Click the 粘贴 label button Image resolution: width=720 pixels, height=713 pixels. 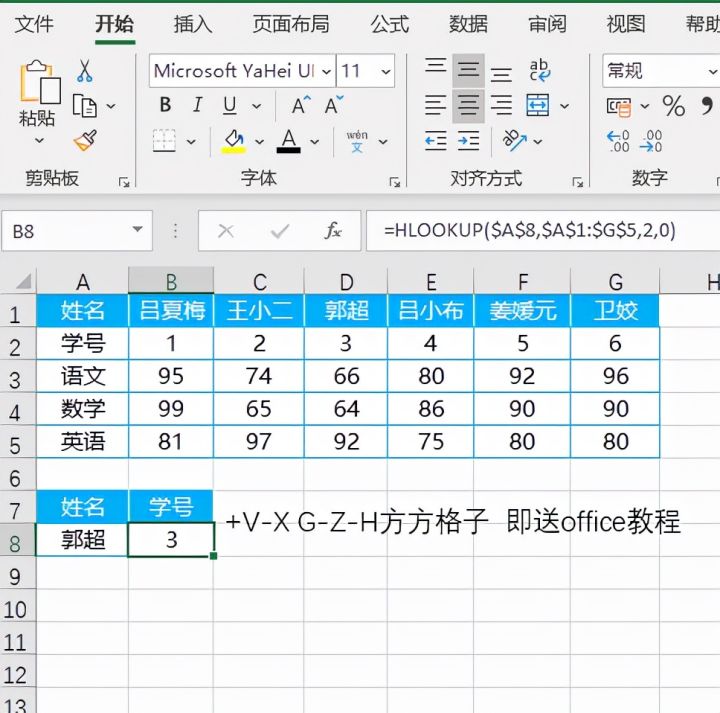[38, 118]
